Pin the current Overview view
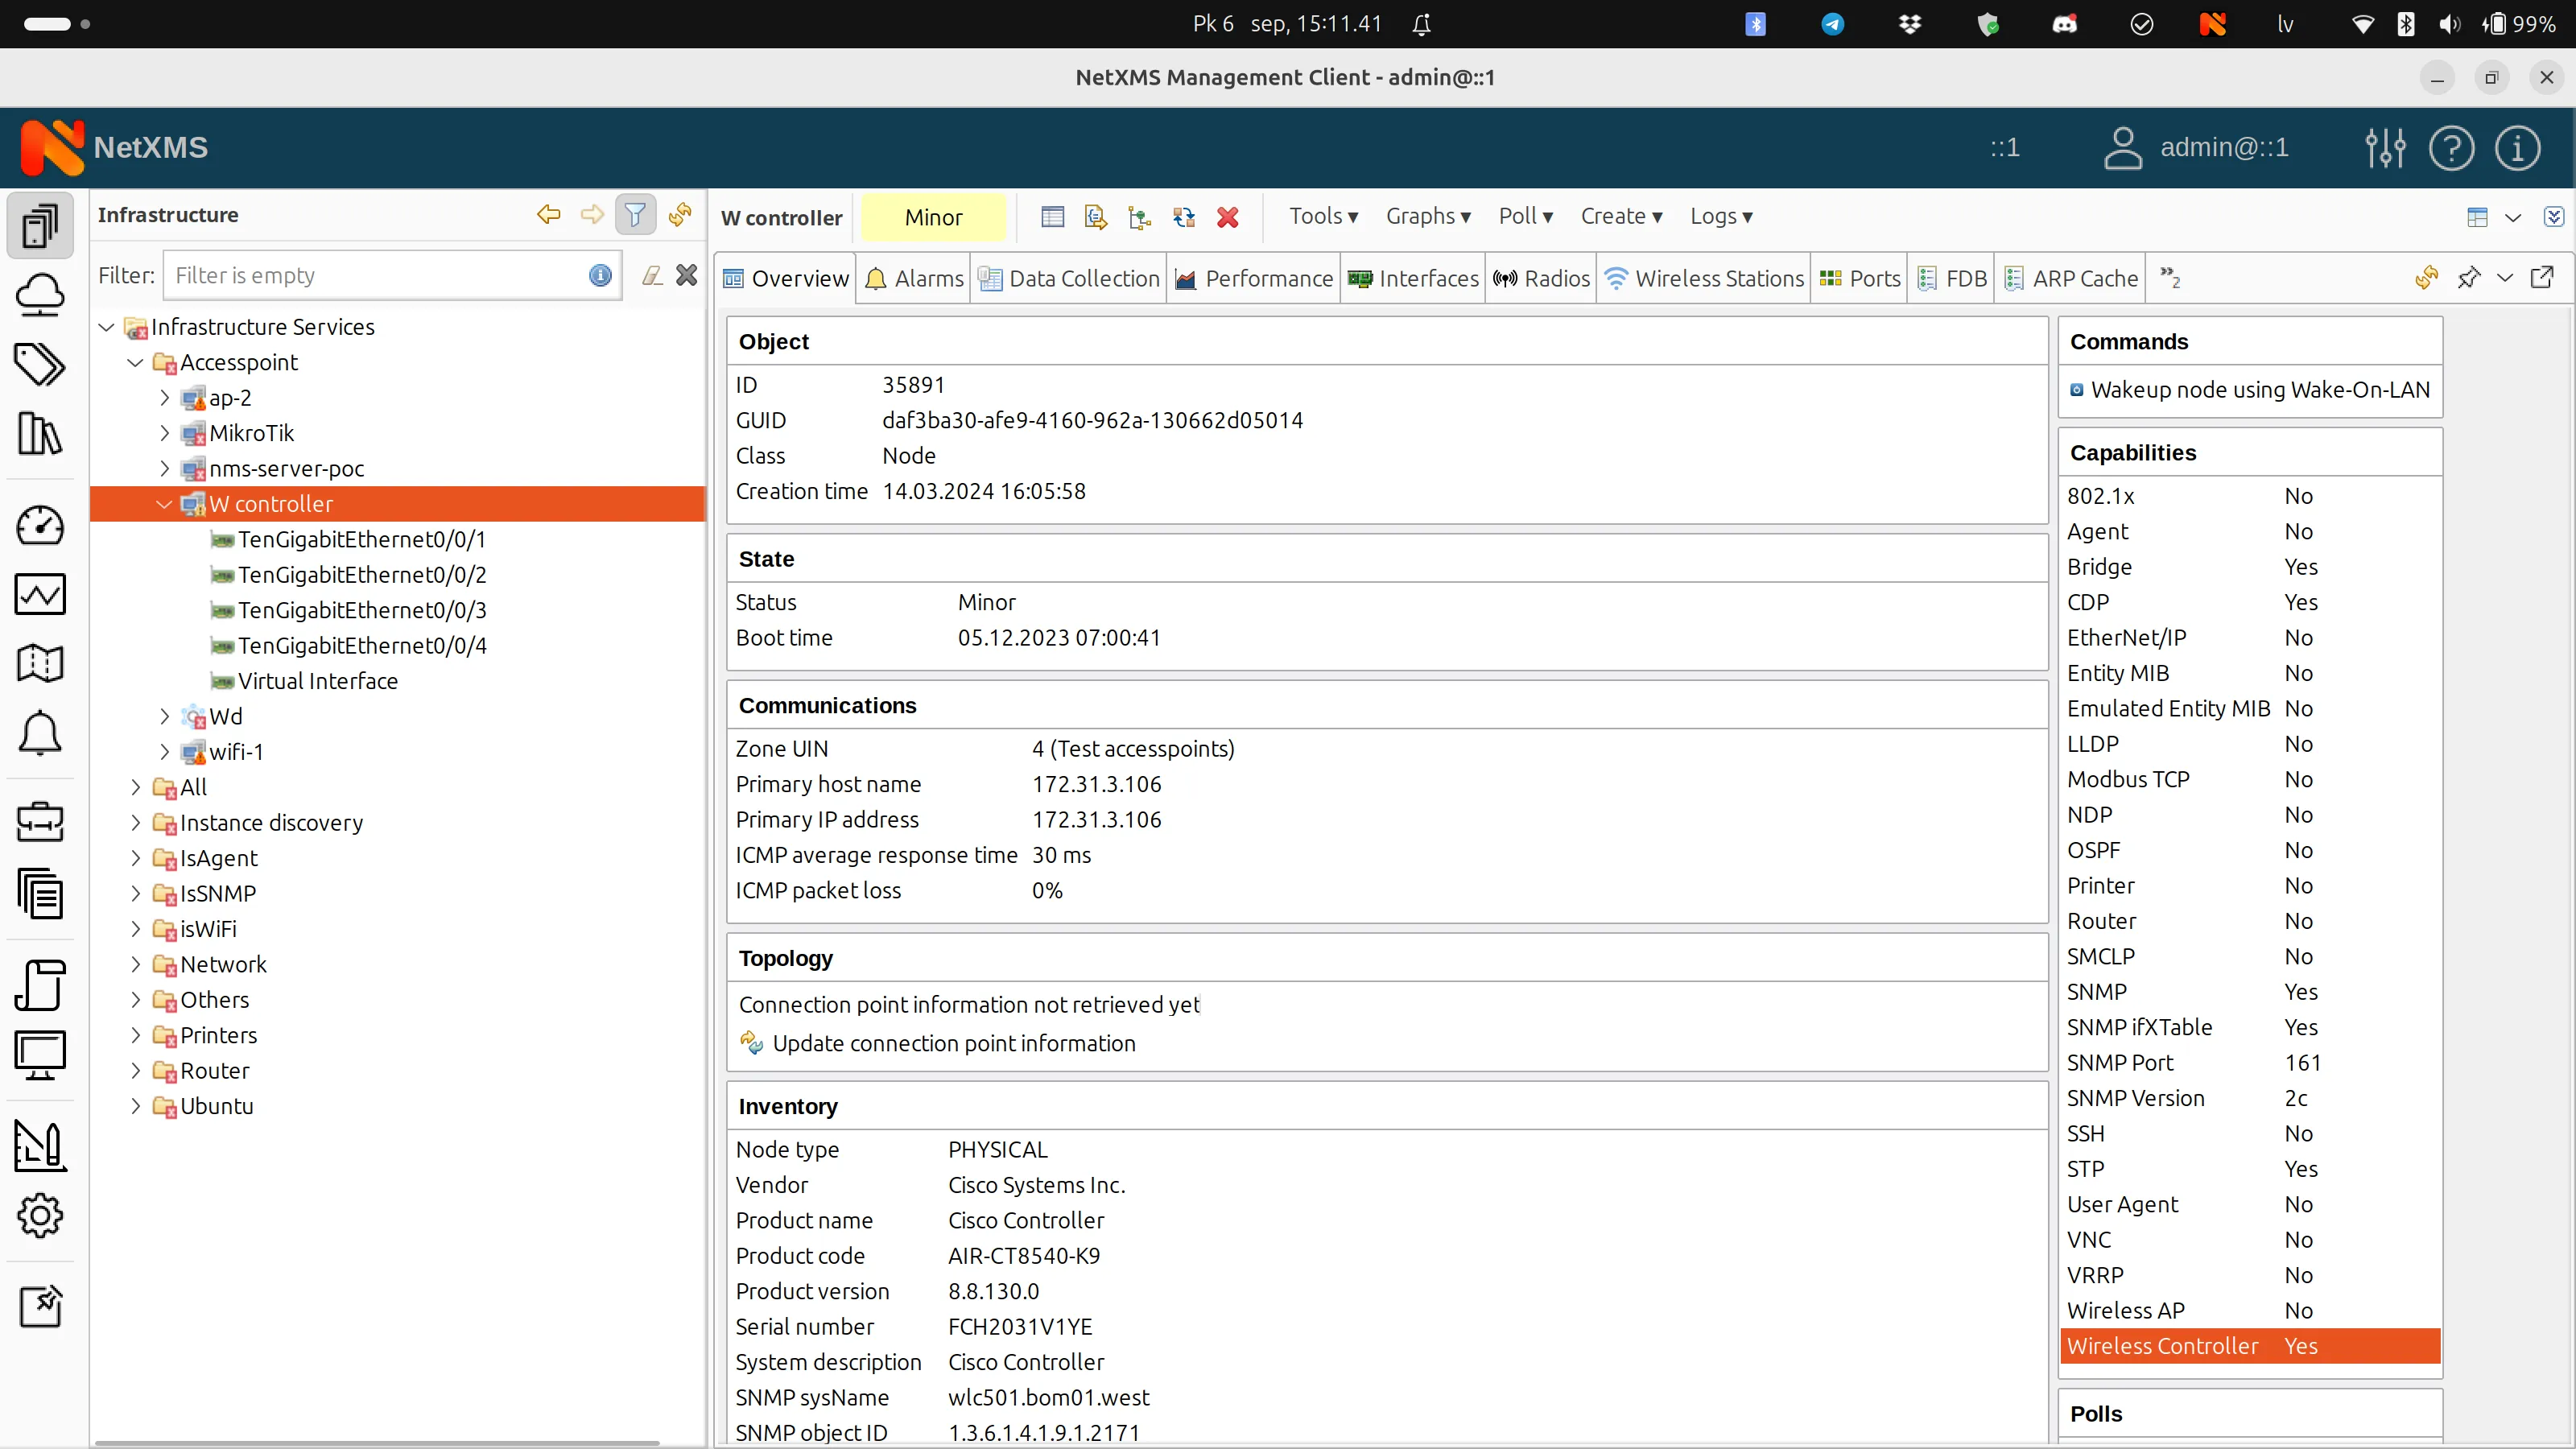The height and width of the screenshot is (1449, 2576). 2468,278
